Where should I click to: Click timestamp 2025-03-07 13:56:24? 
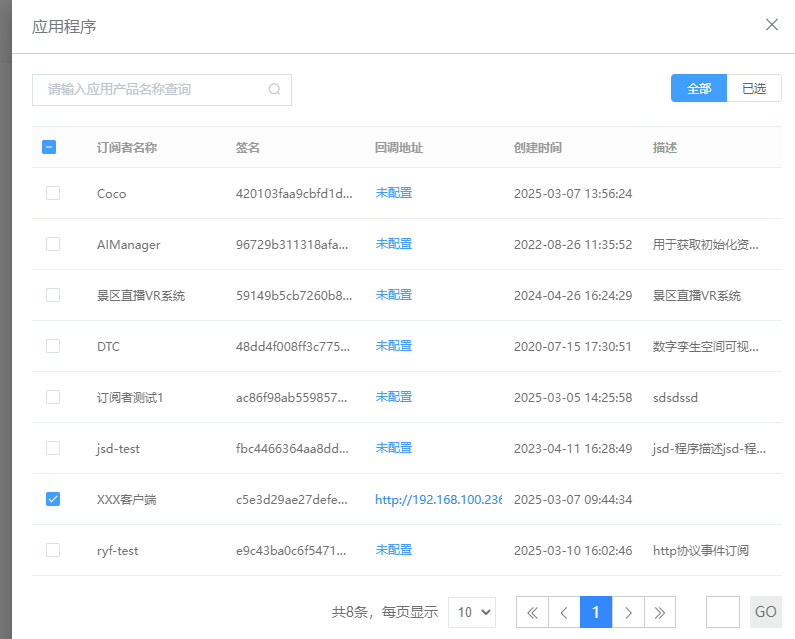point(573,194)
